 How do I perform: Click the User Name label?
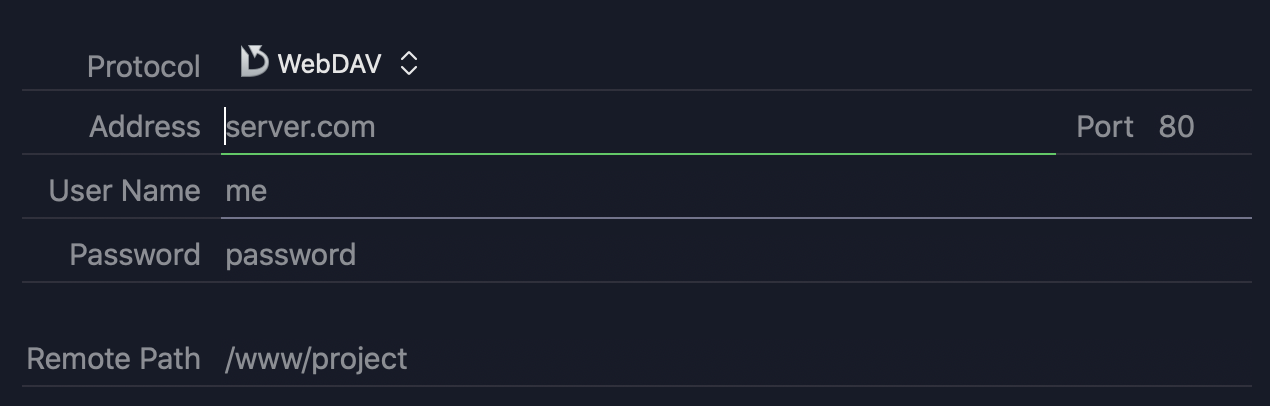click(x=125, y=191)
